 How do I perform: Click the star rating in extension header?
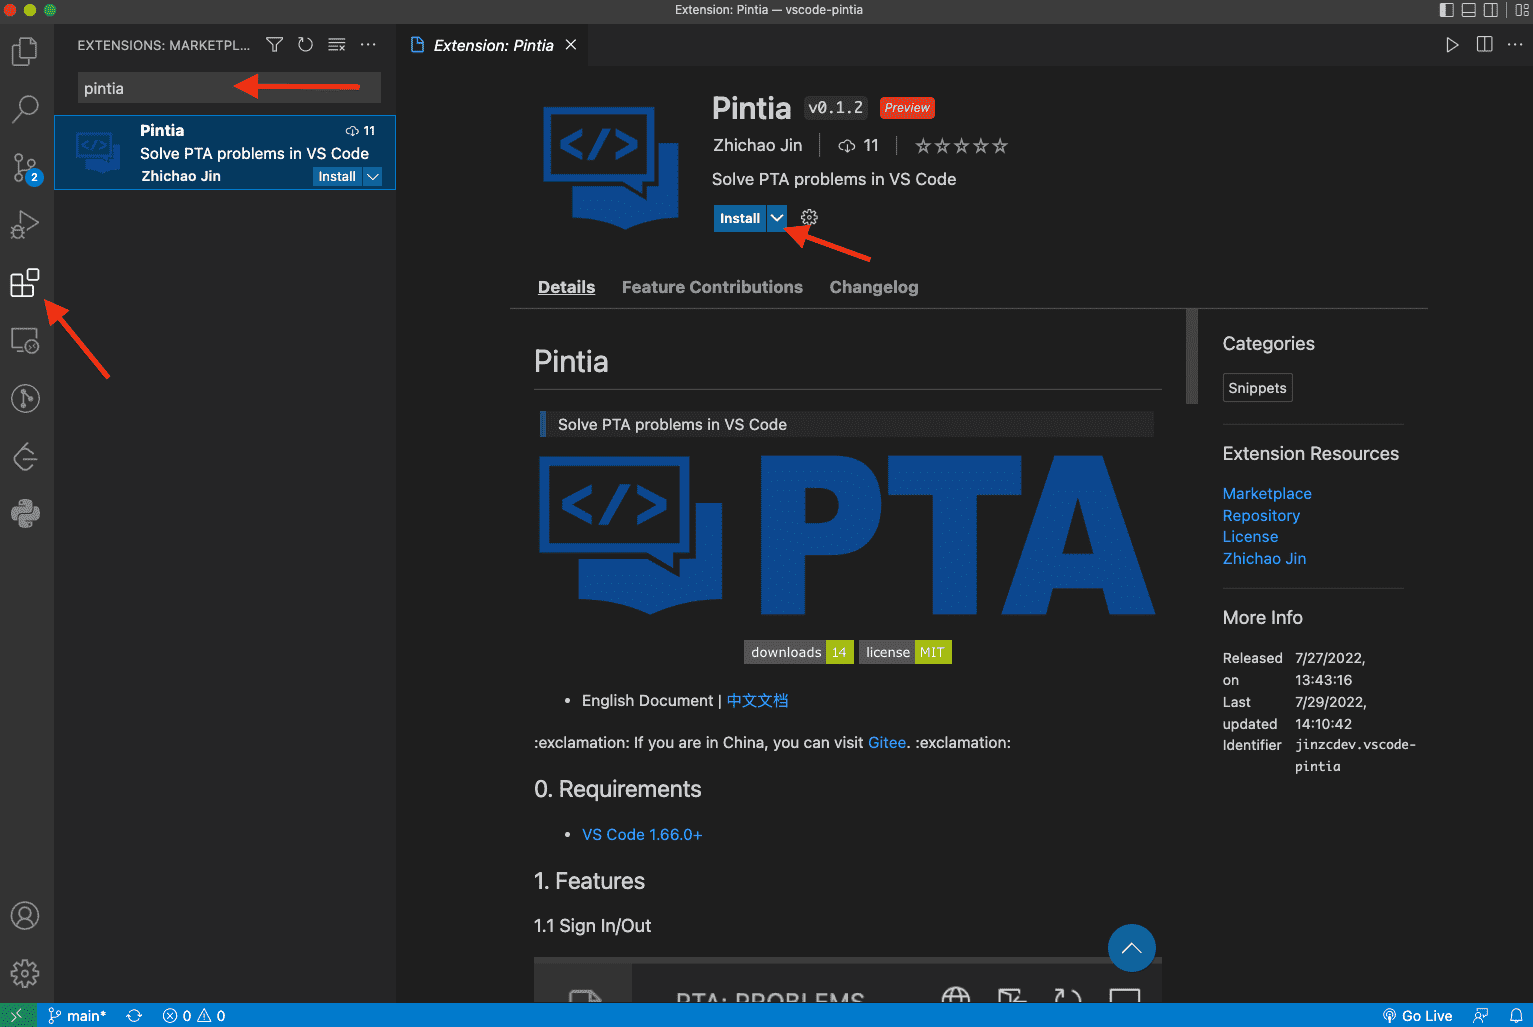pyautogui.click(x=961, y=146)
